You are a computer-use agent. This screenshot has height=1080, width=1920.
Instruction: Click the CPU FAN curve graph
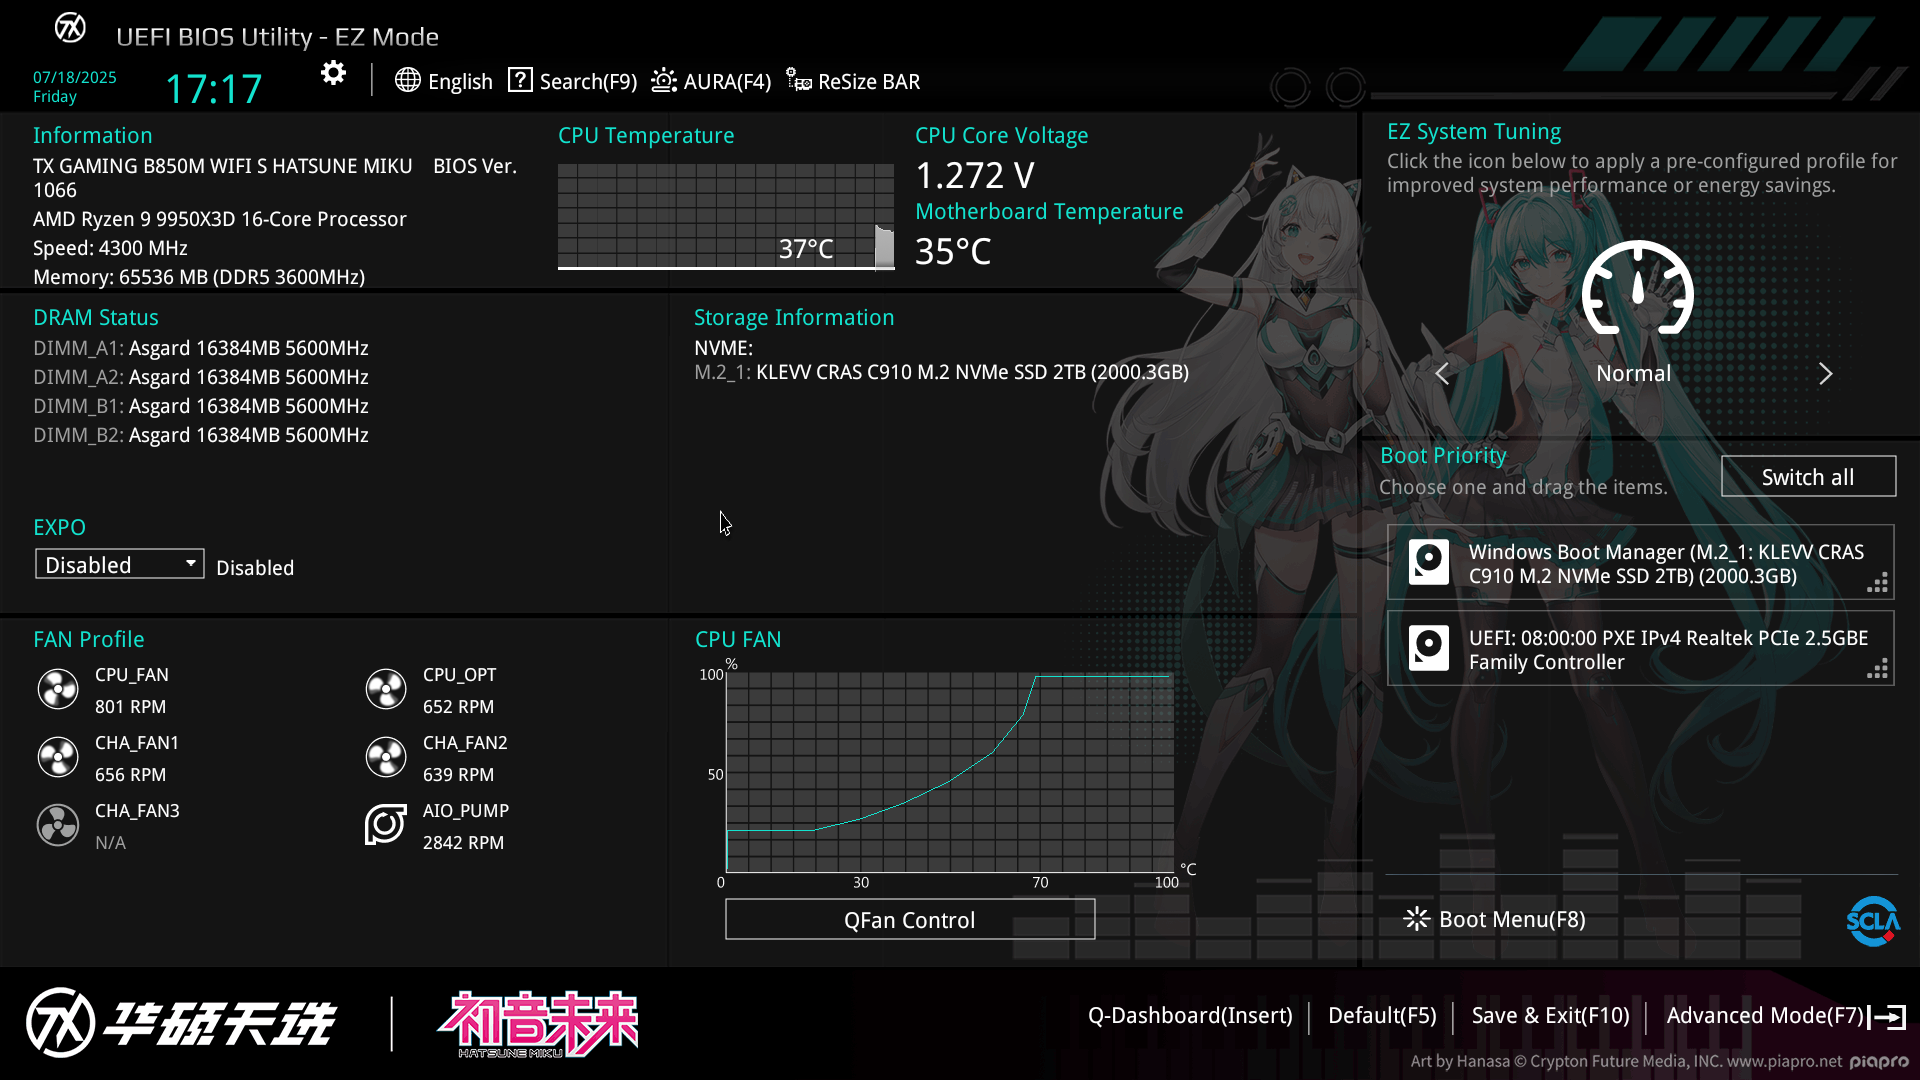(949, 772)
